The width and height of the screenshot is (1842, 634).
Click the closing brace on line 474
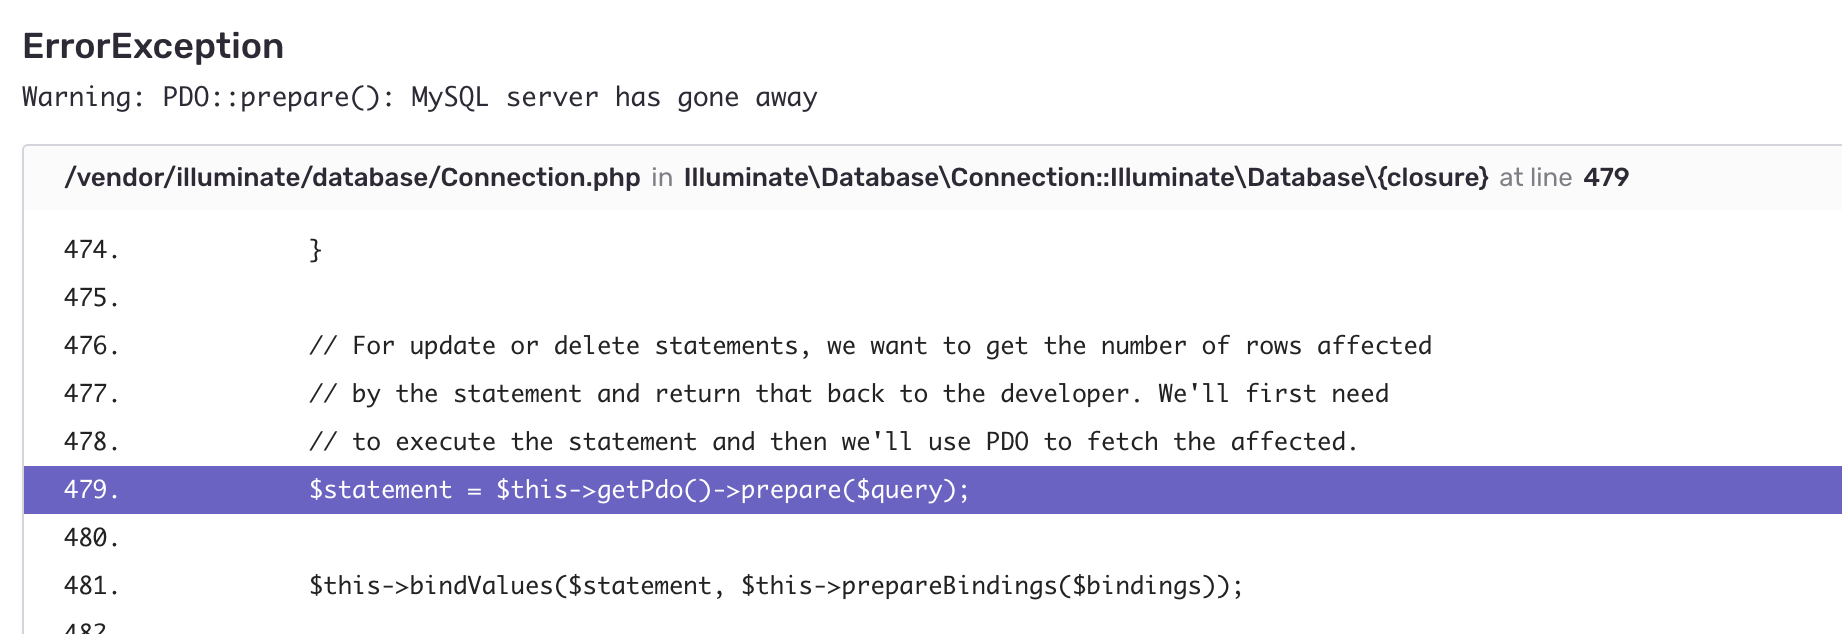316,250
